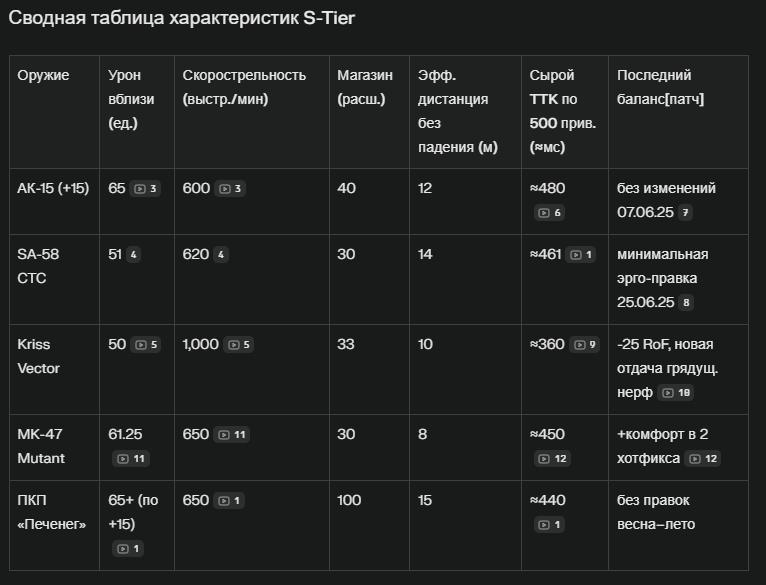The height and width of the screenshot is (585, 766).
Task: Click video citation 10 after нерф text
Action: 676,392
